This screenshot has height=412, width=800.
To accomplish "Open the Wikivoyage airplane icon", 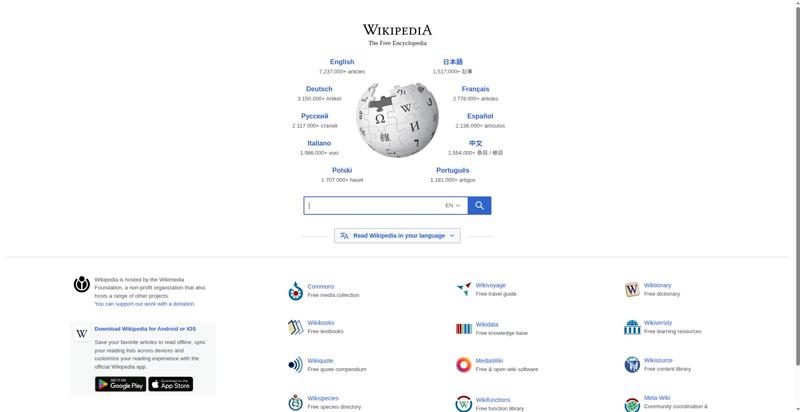I will pos(464,289).
